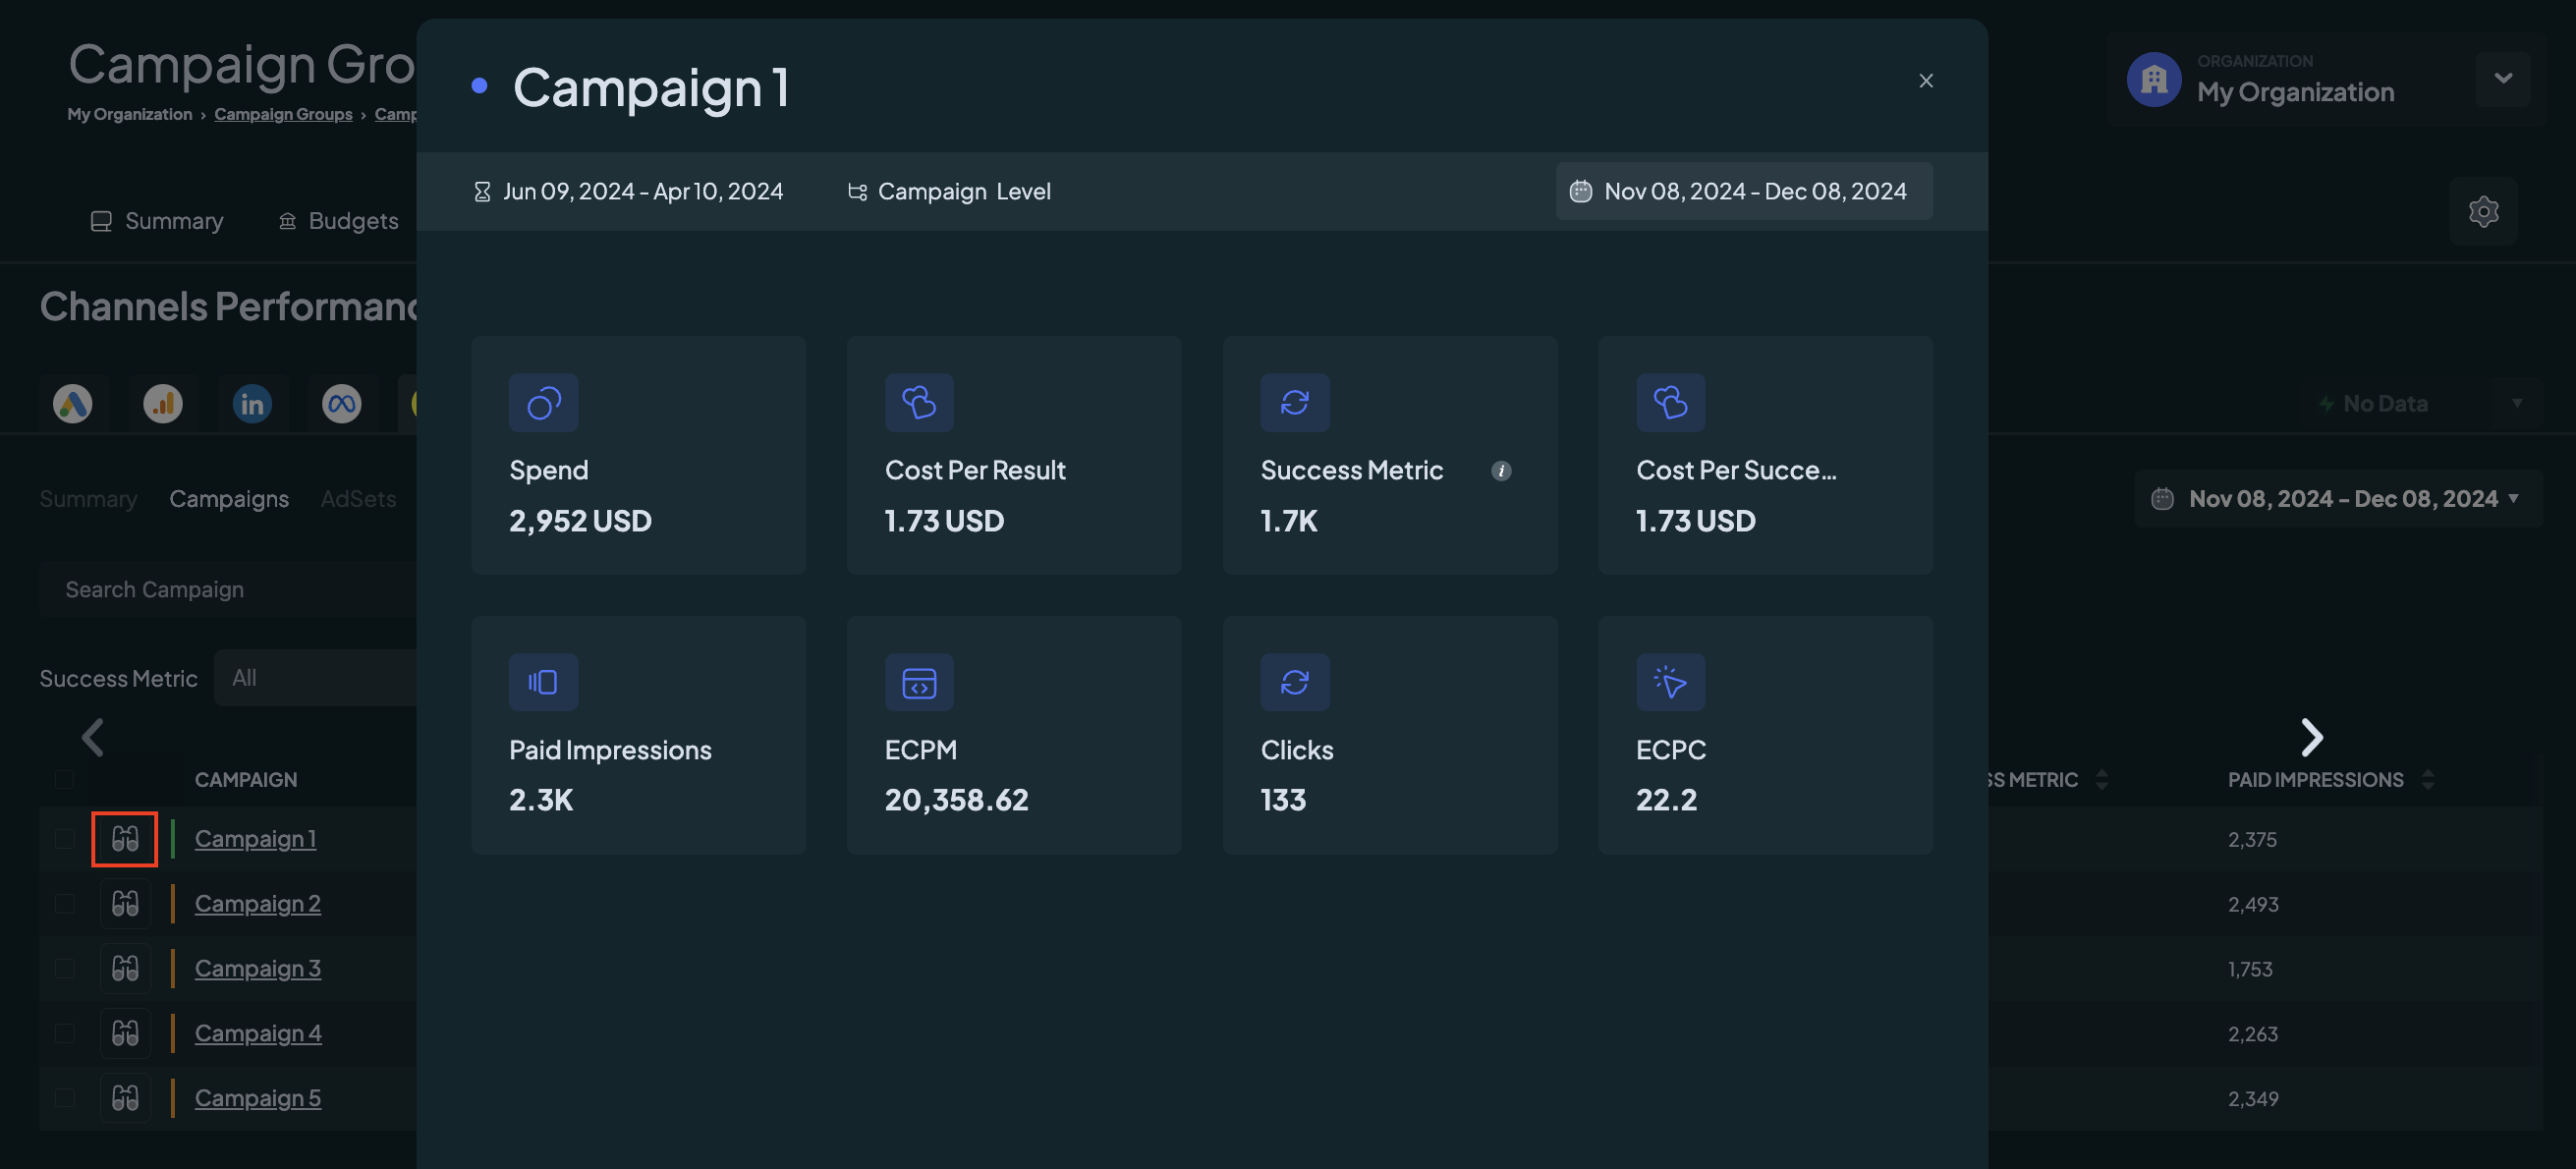Switch to the AdSets tab
This screenshot has width=2576, height=1169.
[358, 499]
